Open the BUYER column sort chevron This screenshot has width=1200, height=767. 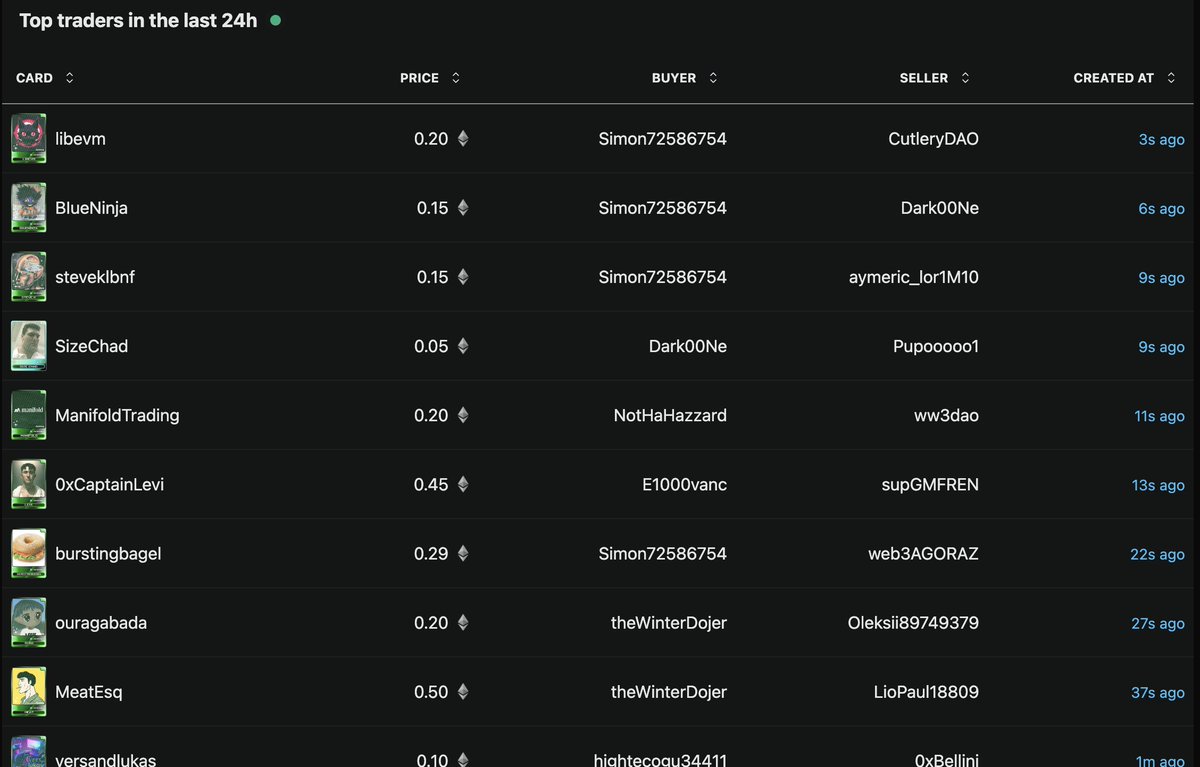(711, 77)
